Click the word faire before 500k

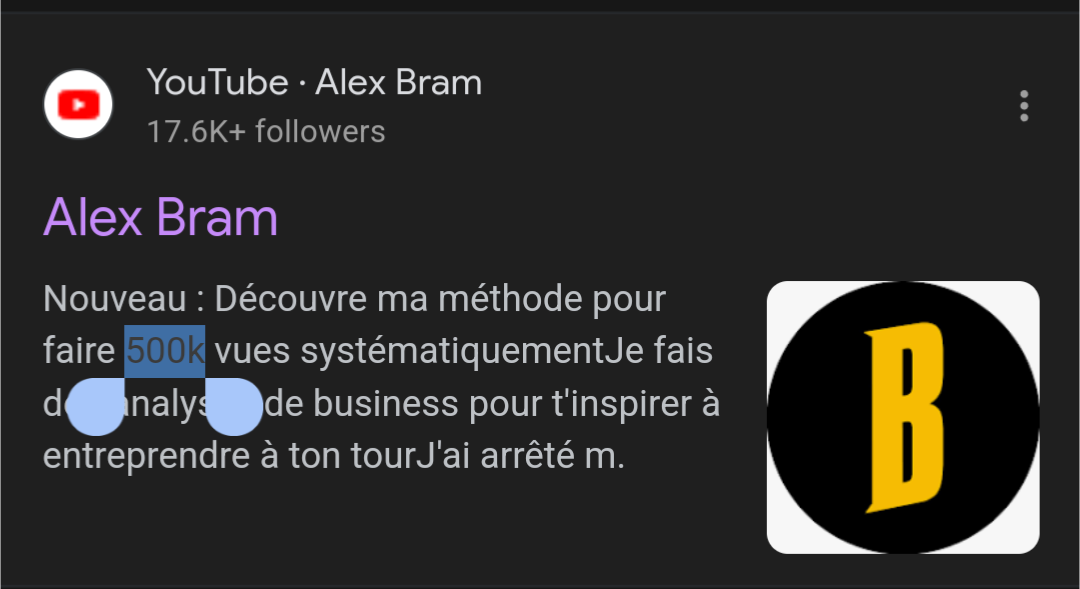(x=79, y=351)
